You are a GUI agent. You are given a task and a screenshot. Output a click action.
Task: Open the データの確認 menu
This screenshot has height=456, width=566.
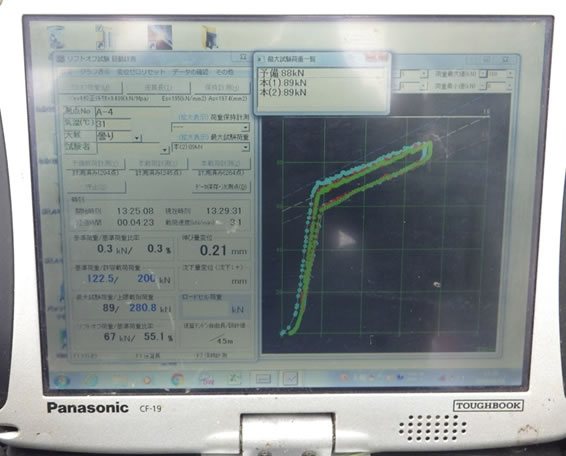190,72
